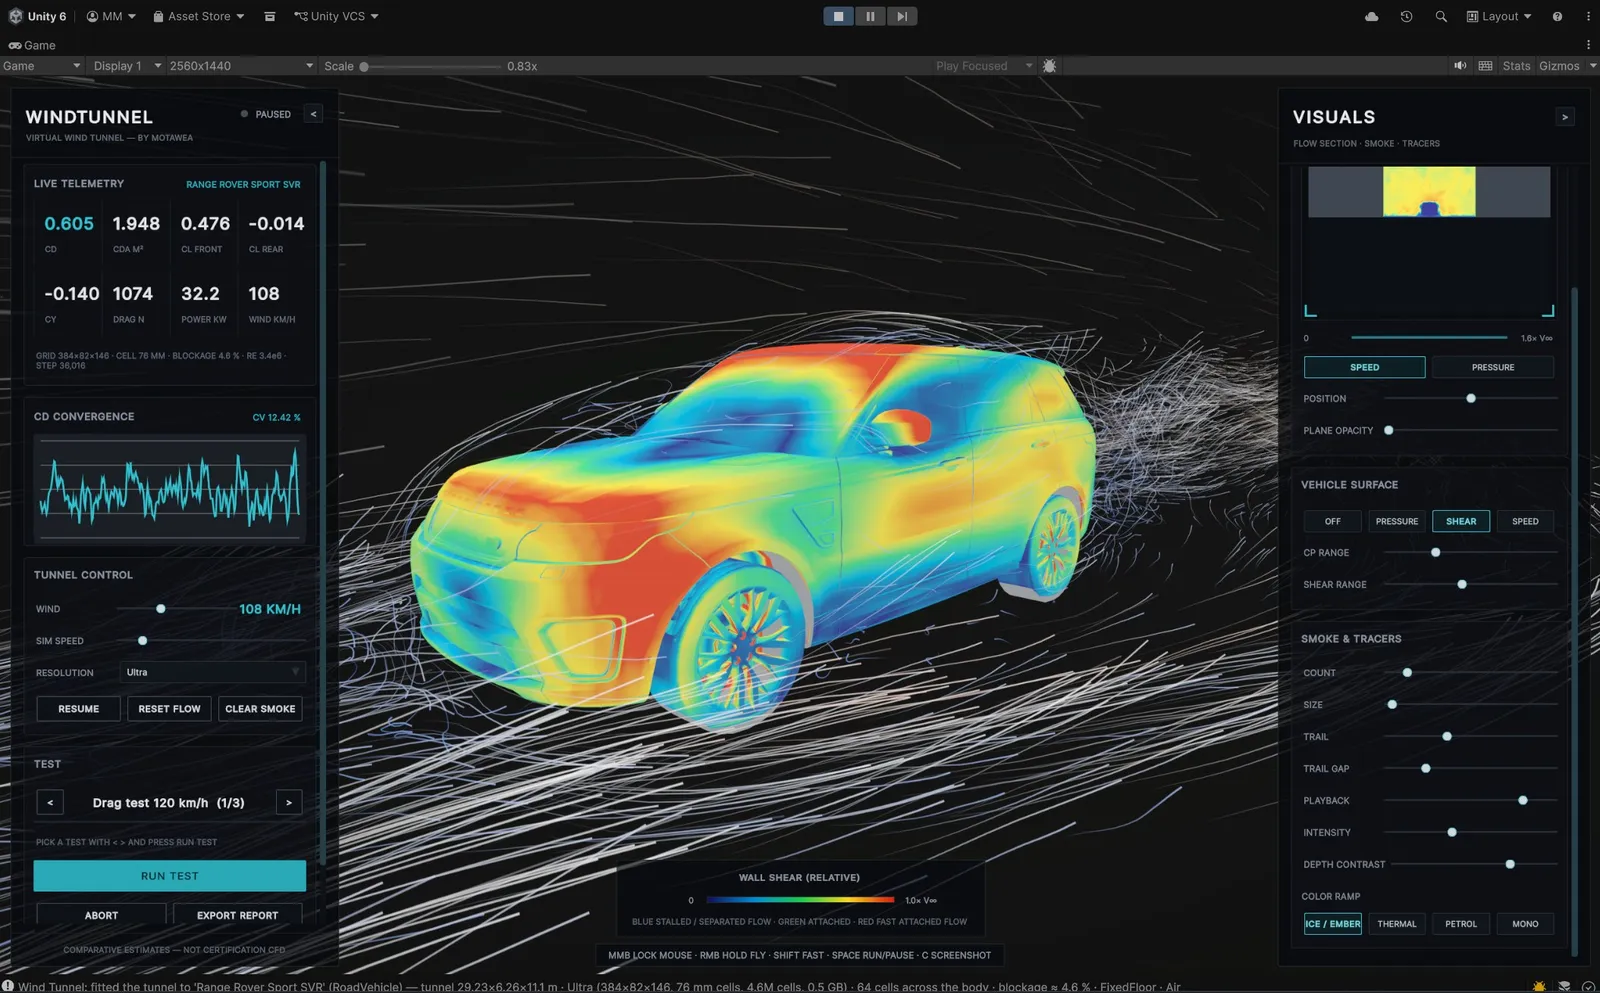The image size is (1600, 993).
Task: Adjust the Wind speed slider
Action: coord(172,609)
